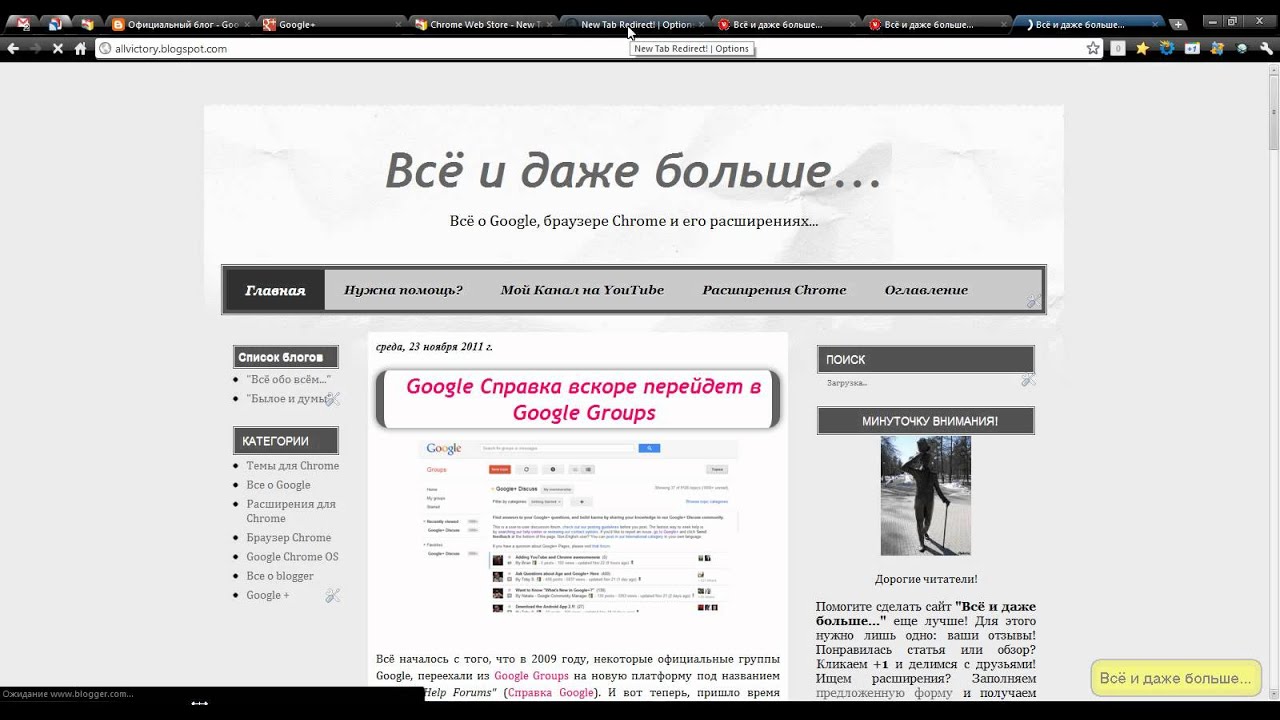Screen dimensions: 1280x720
Task: Open Мой Канал на YouTube menu item
Action: click(582, 290)
